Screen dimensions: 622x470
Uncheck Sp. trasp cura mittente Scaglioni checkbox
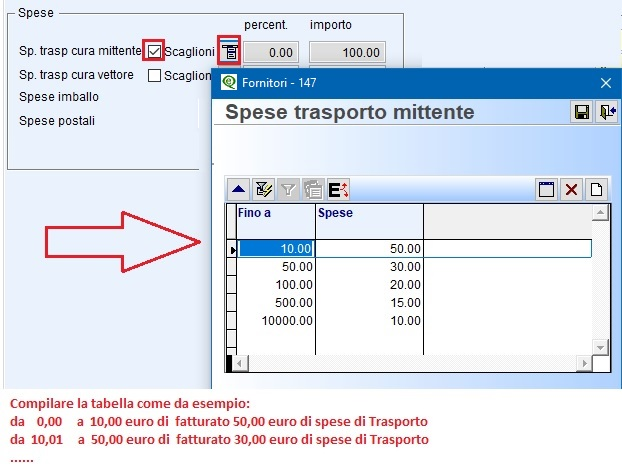tap(154, 51)
